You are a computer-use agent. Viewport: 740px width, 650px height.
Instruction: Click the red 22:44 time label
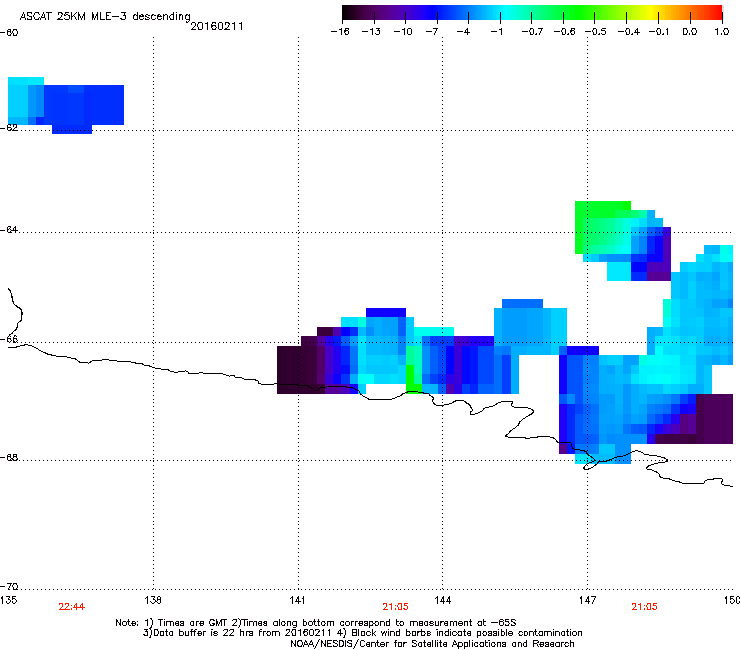coord(72,607)
